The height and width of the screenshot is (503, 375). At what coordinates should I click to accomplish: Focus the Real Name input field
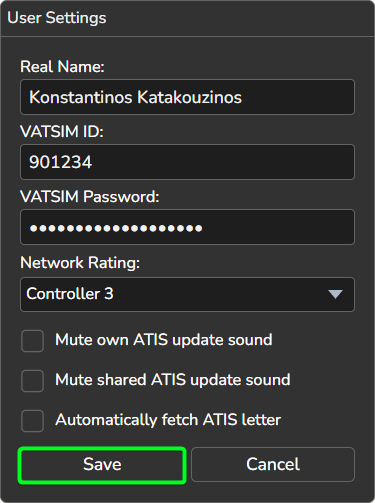click(187, 97)
